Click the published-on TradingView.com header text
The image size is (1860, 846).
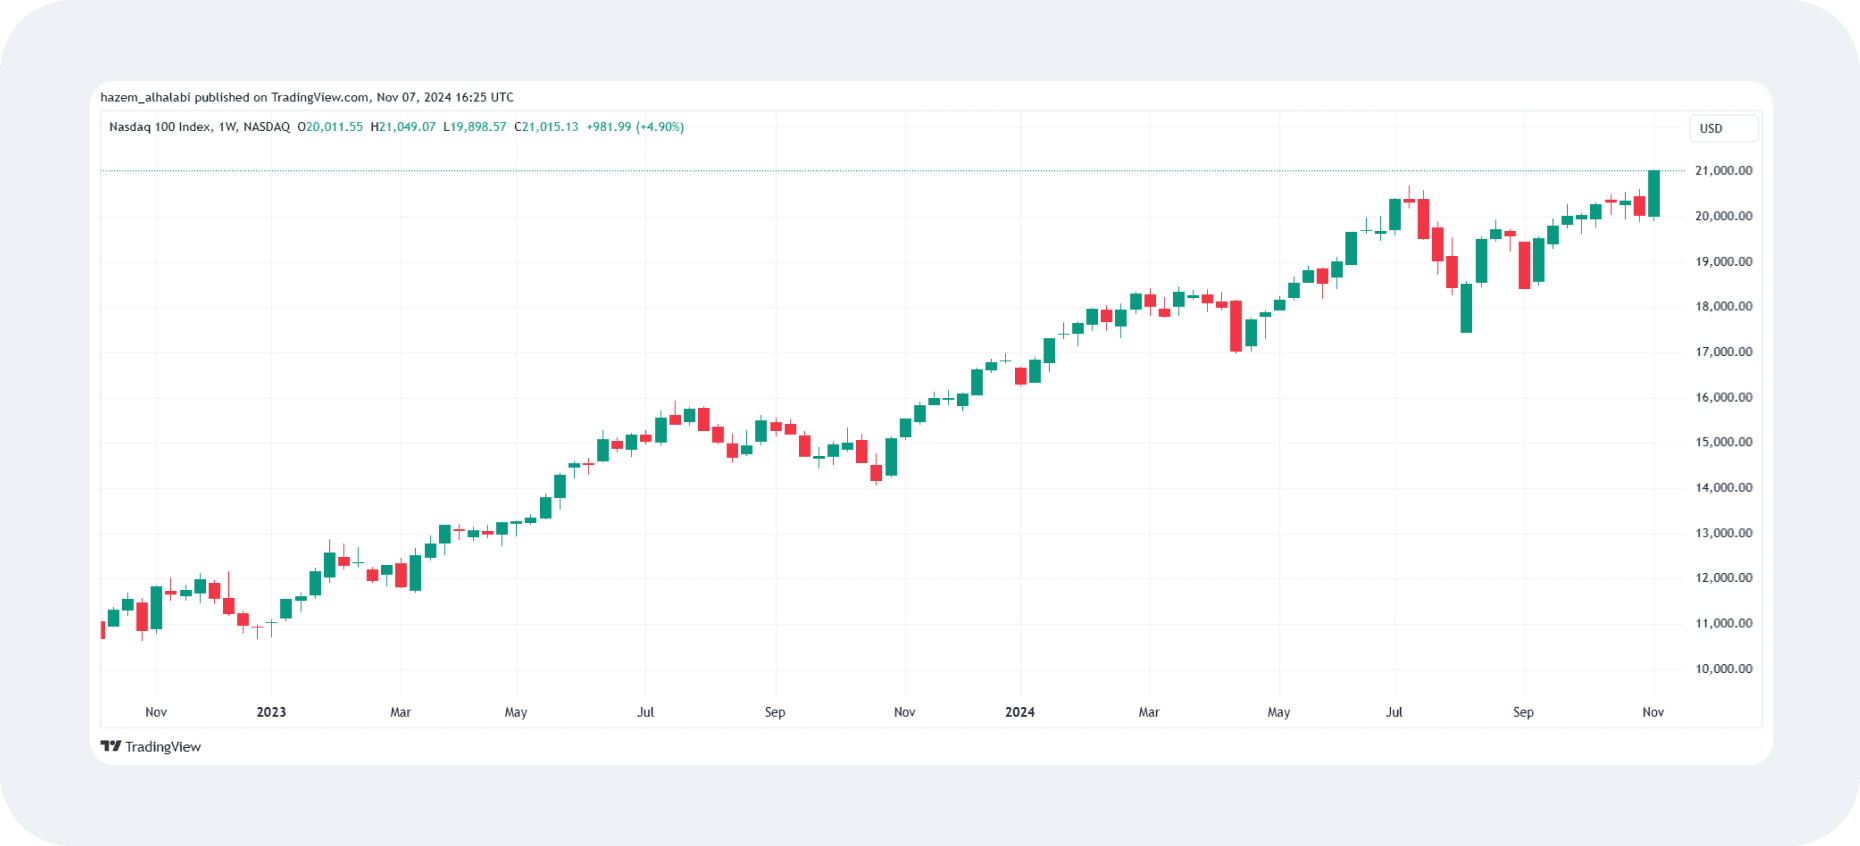307,97
